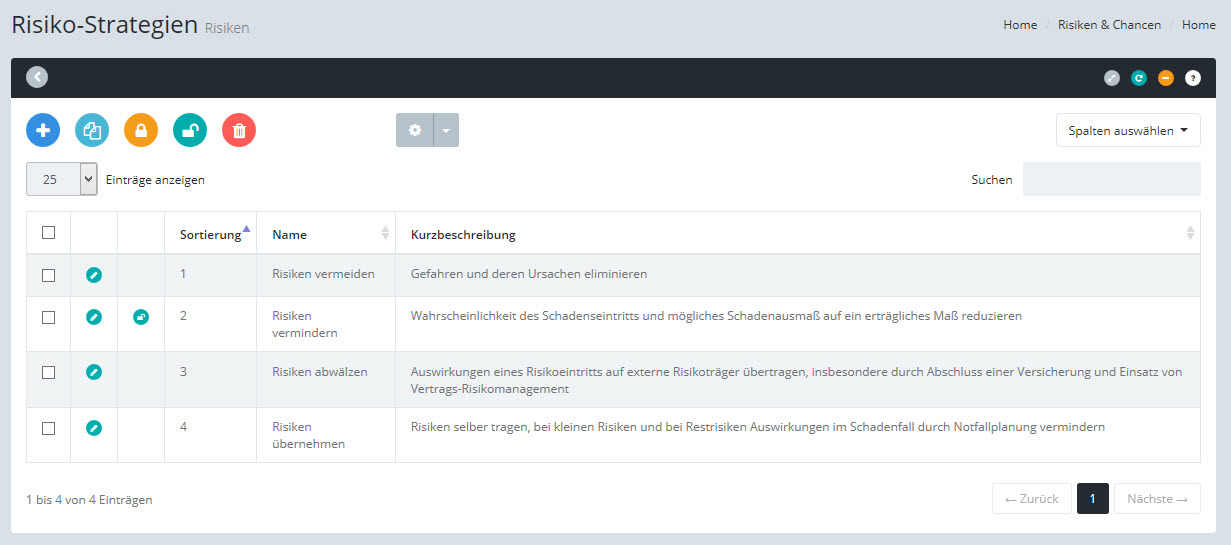Click the teal unlock icon in toolbar
This screenshot has height=545, width=1231.
pos(190,130)
